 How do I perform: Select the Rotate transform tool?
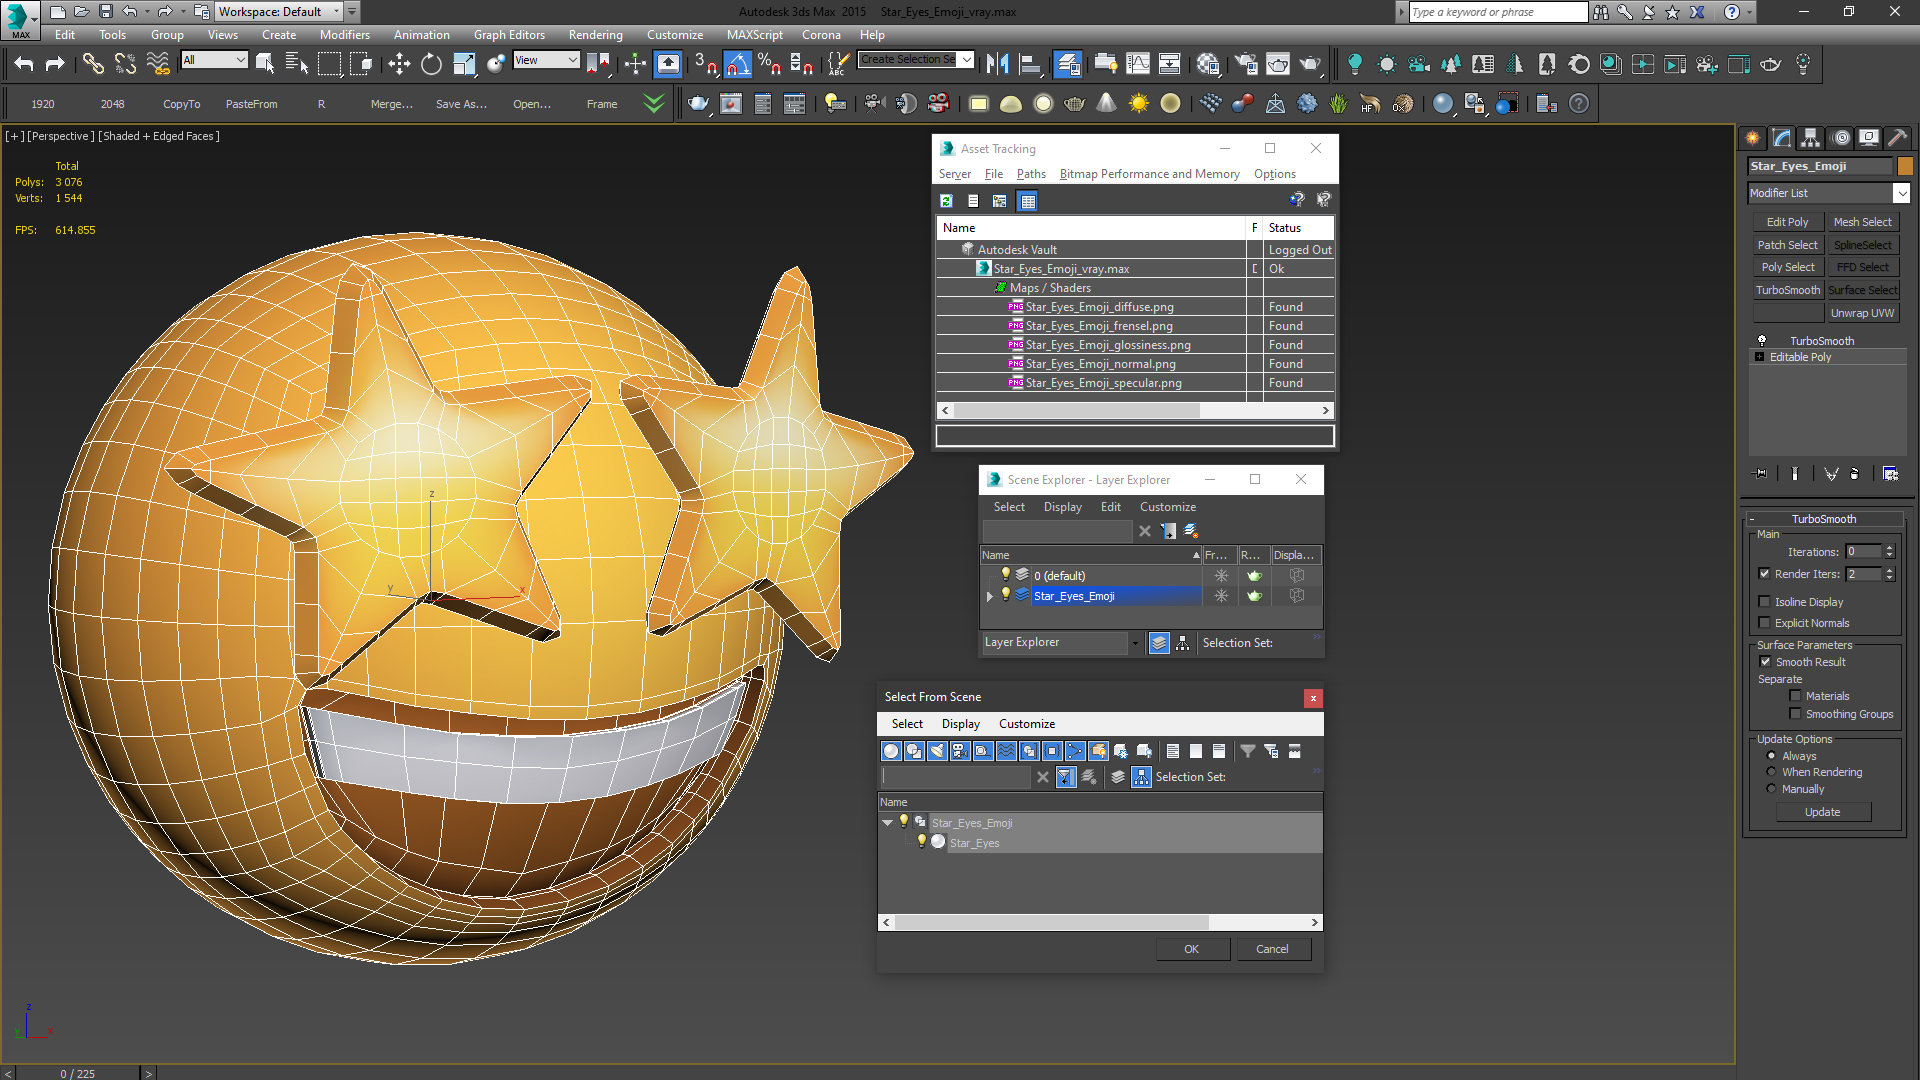(431, 65)
